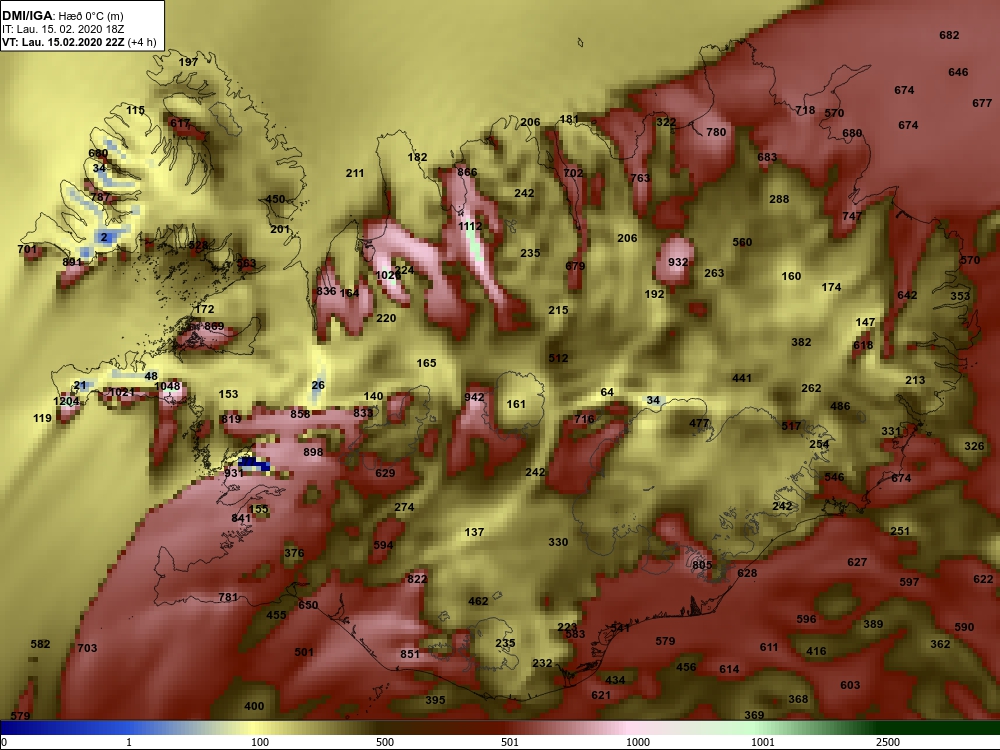1000x750 pixels.
Task: Click the map value '1112'
Action: 470,226
